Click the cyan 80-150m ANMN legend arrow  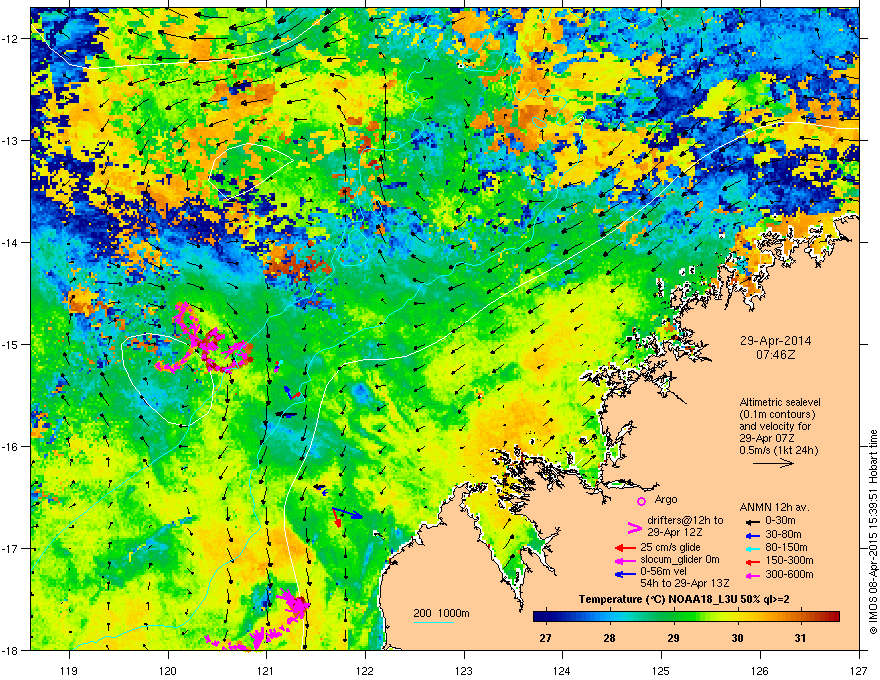coord(753,548)
